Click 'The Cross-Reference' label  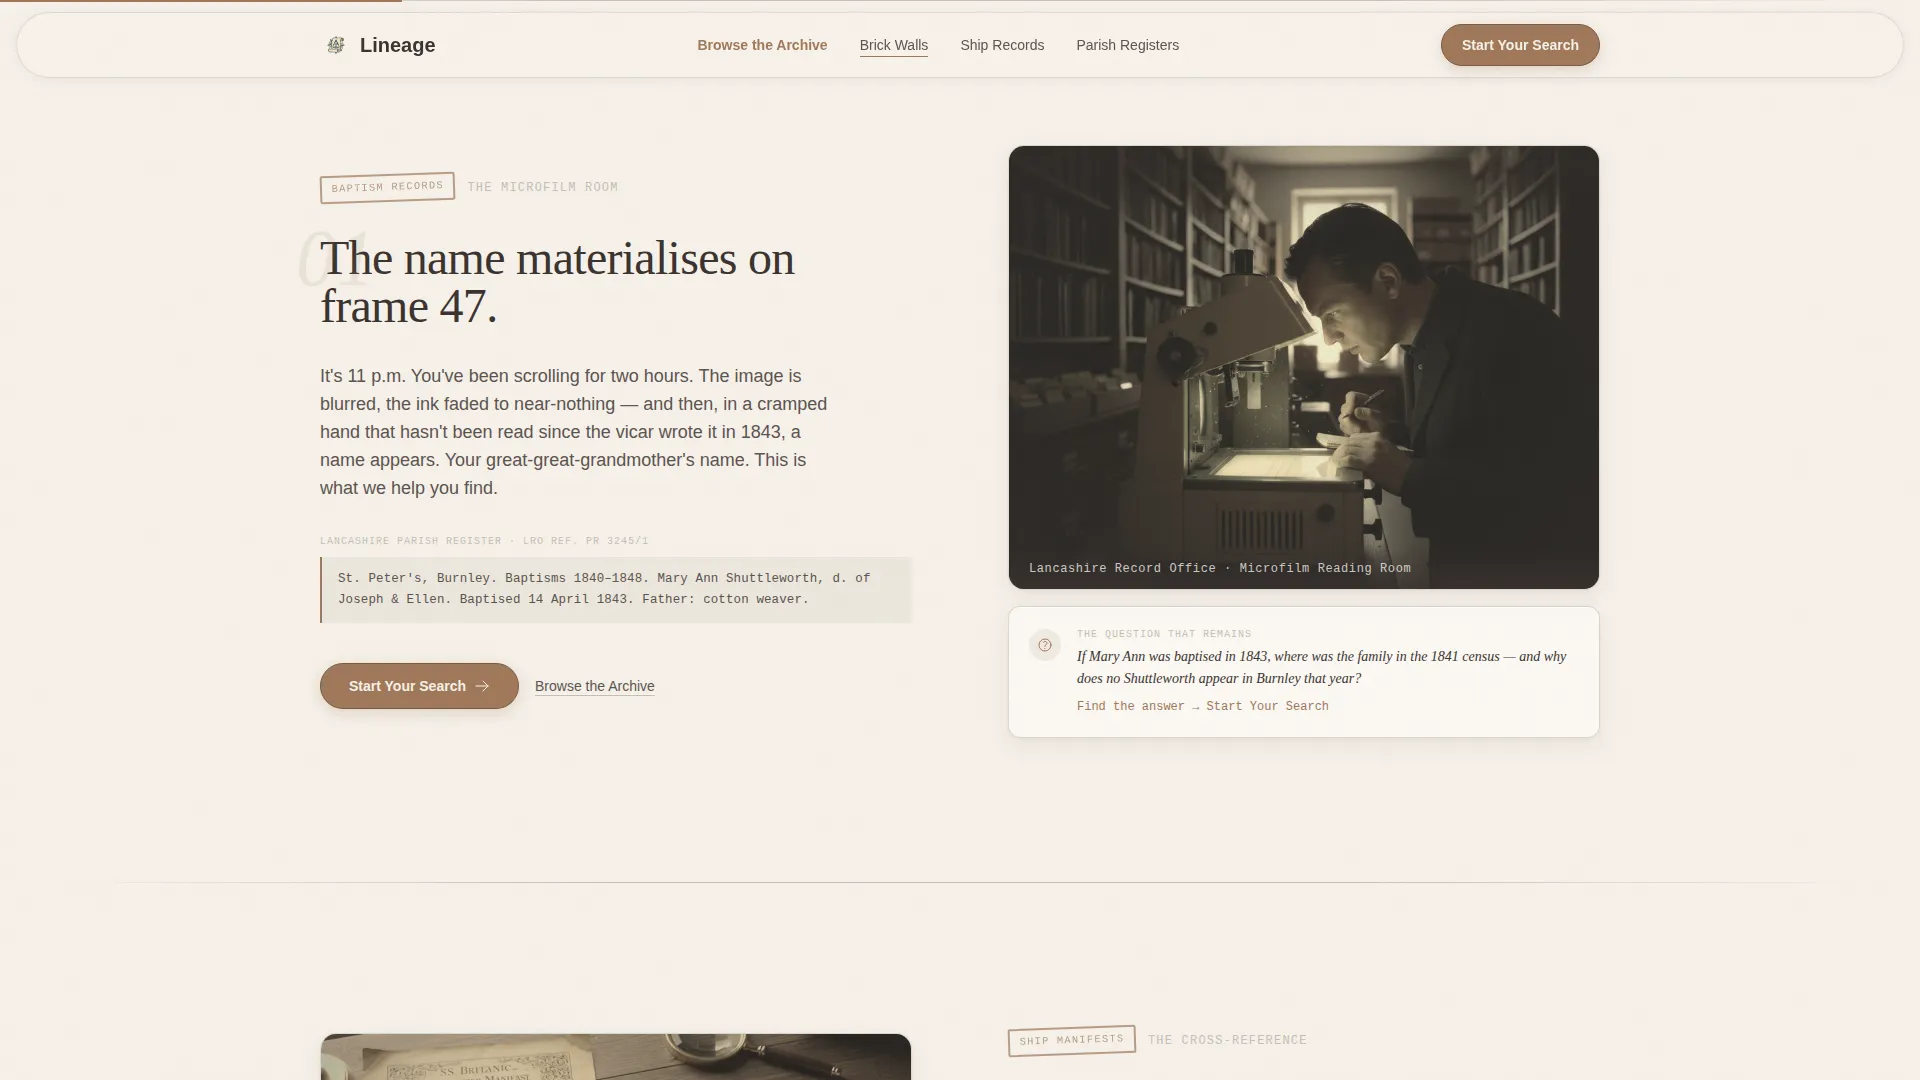(1227, 1040)
